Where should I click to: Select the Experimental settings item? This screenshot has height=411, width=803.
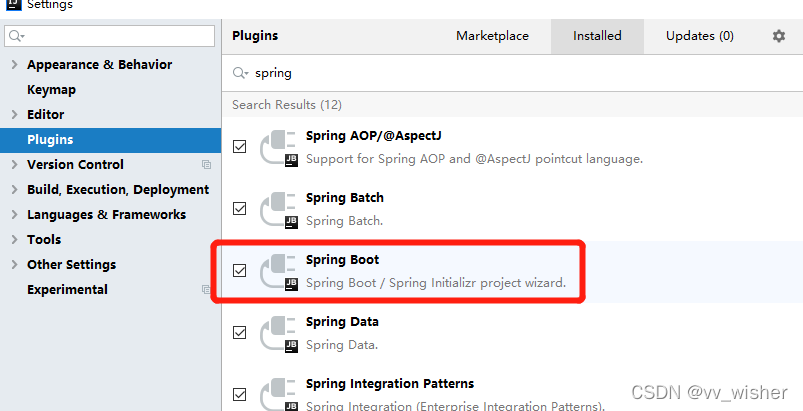[x=67, y=290]
